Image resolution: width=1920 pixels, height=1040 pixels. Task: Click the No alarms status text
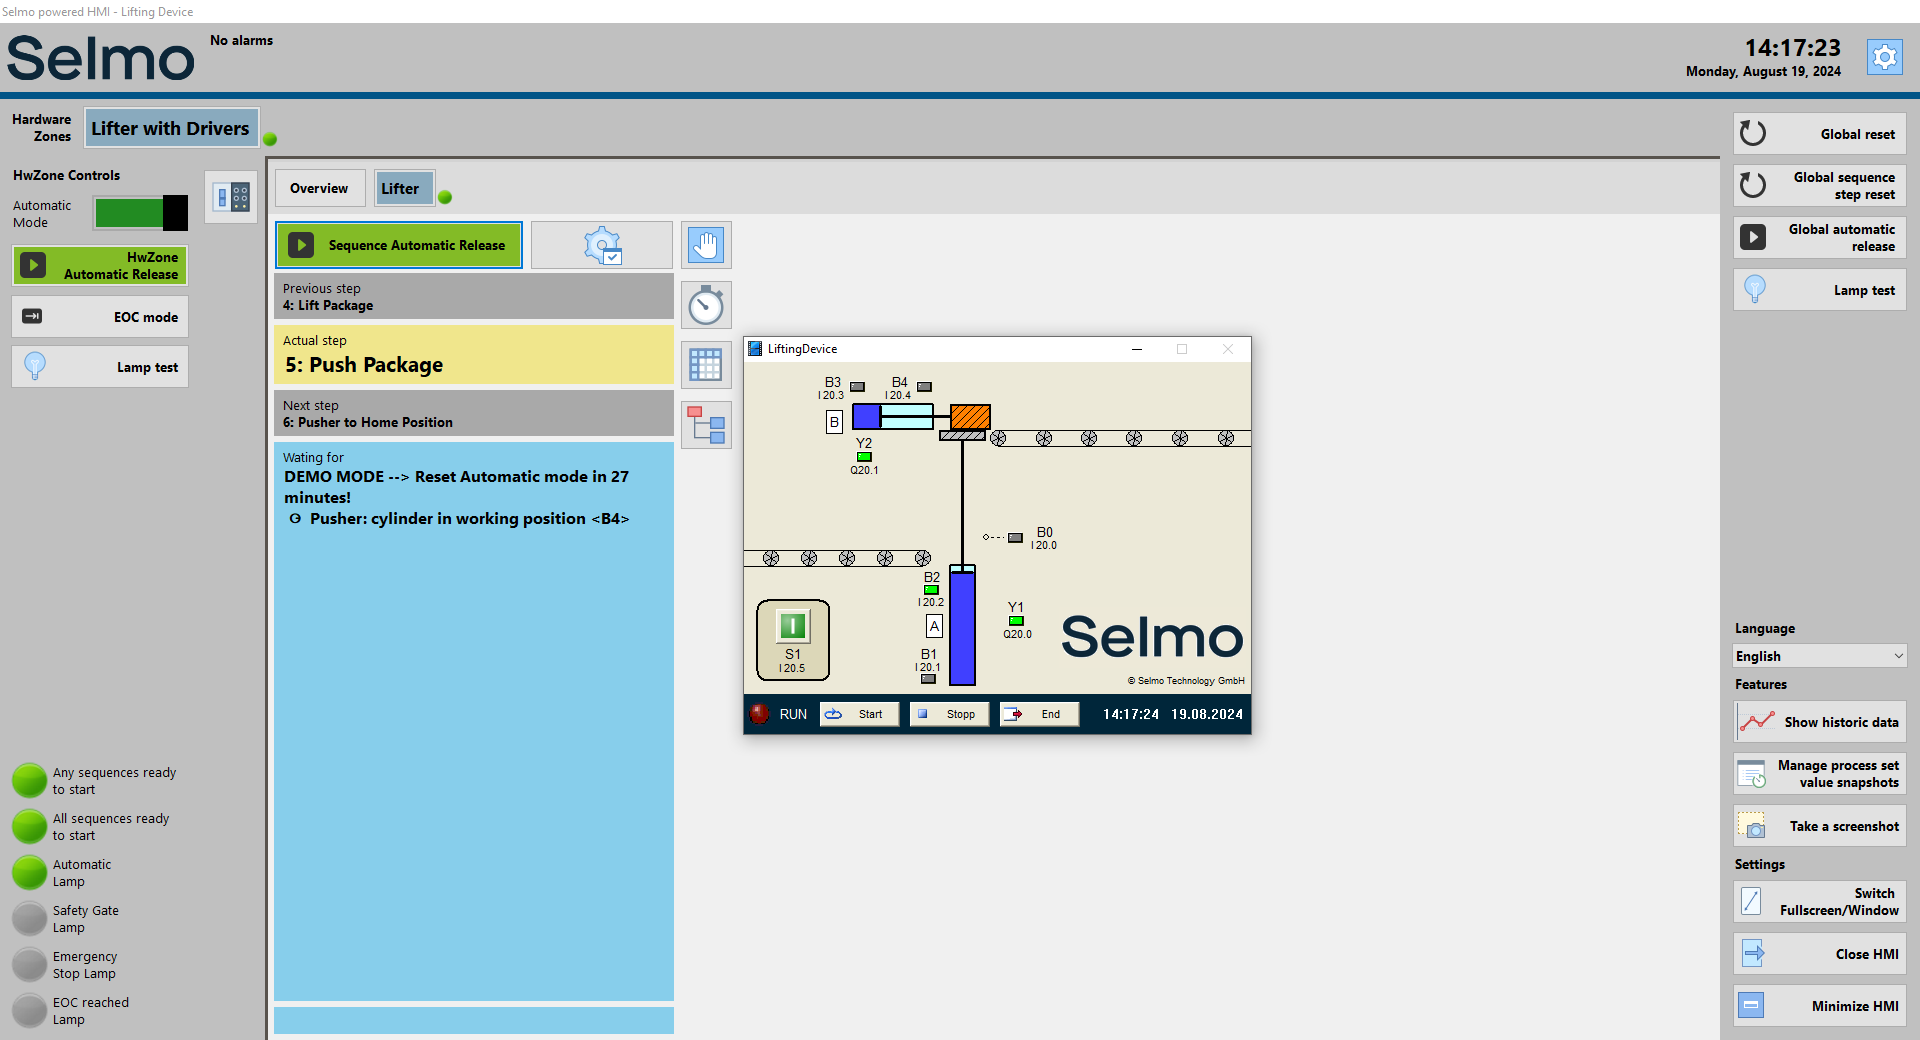pos(241,40)
